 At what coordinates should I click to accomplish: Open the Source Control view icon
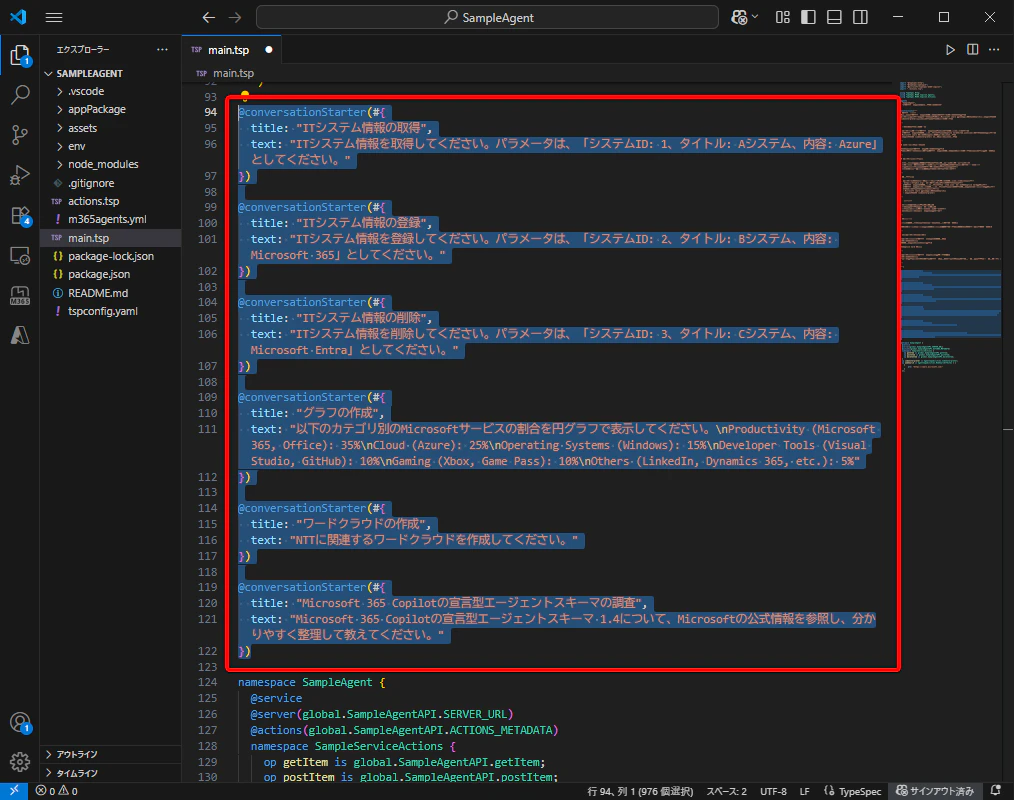coord(20,135)
